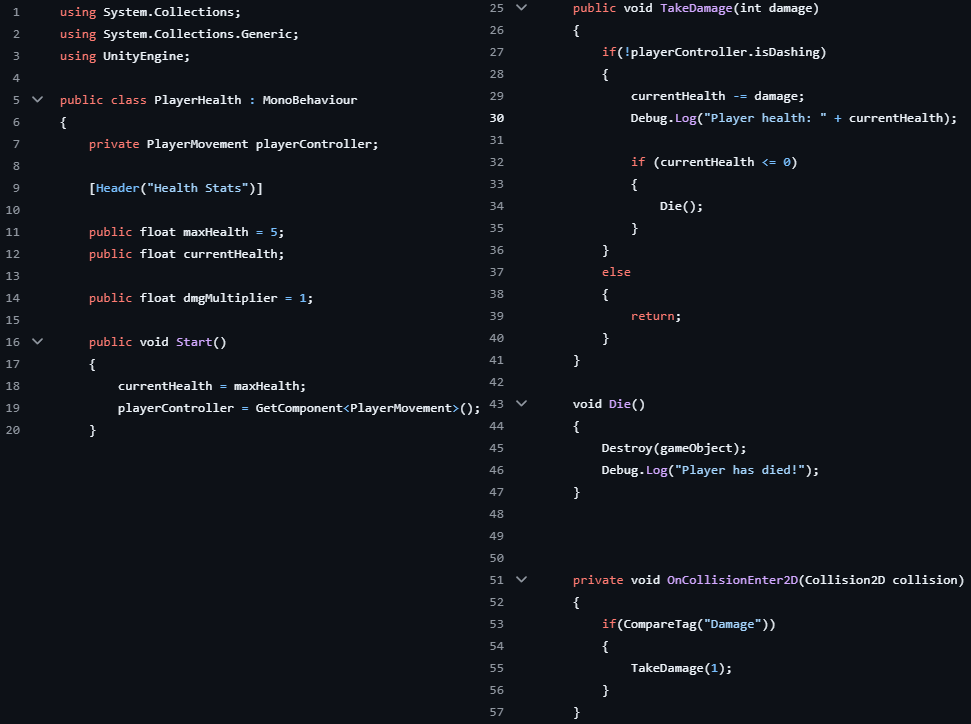Click 'using System.Collections.Generic;' line
The width and height of the screenshot is (971, 724).
[x=179, y=34]
